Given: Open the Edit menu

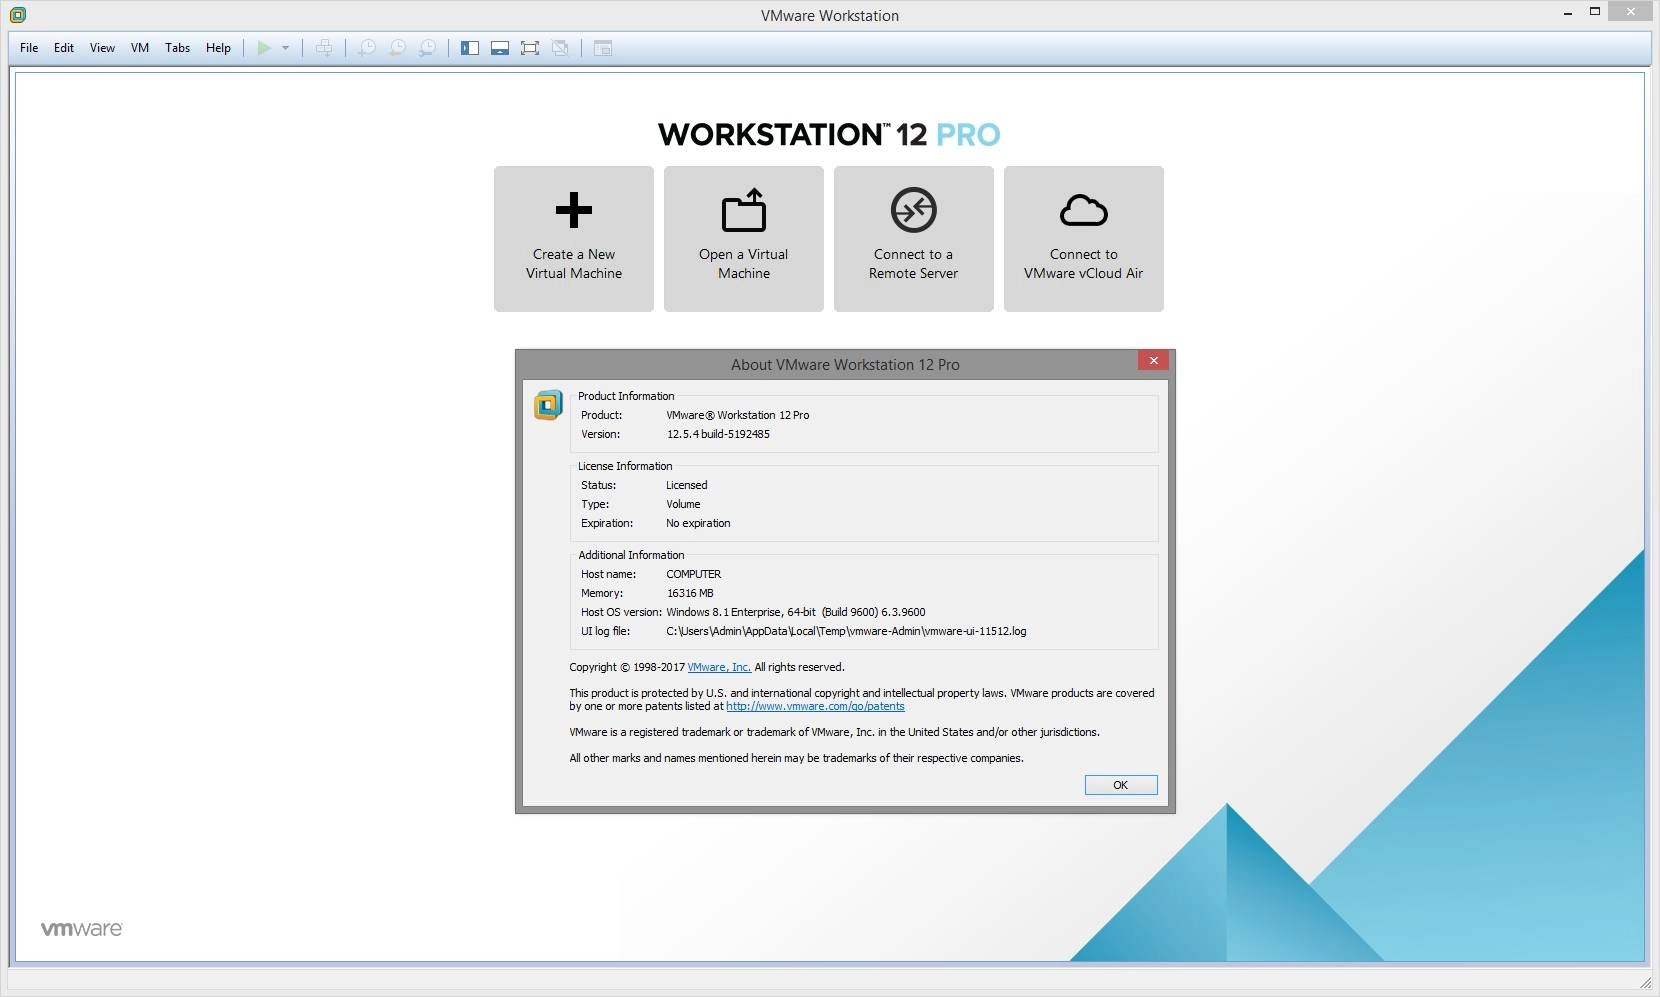Looking at the screenshot, I should (x=64, y=48).
